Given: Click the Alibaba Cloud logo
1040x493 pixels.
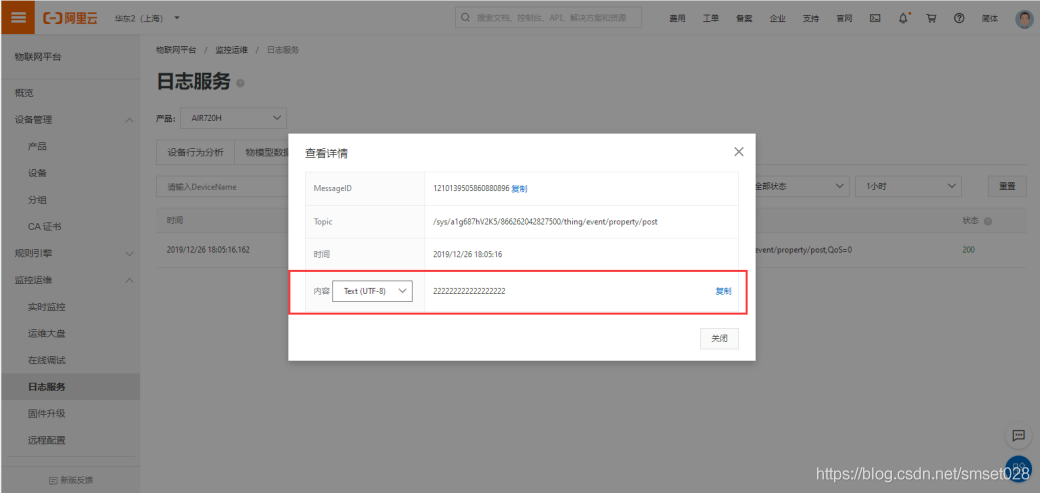Looking at the screenshot, I should tap(70, 18).
